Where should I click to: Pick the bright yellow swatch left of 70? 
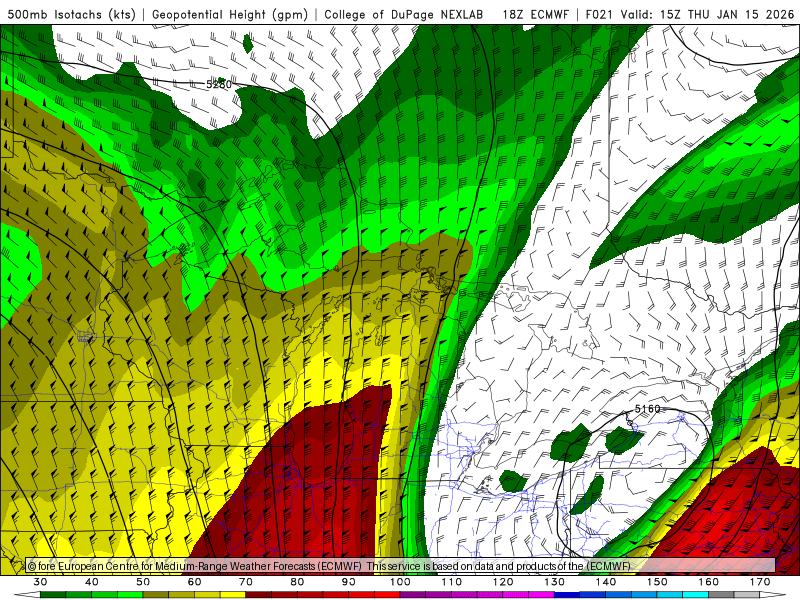233,595
